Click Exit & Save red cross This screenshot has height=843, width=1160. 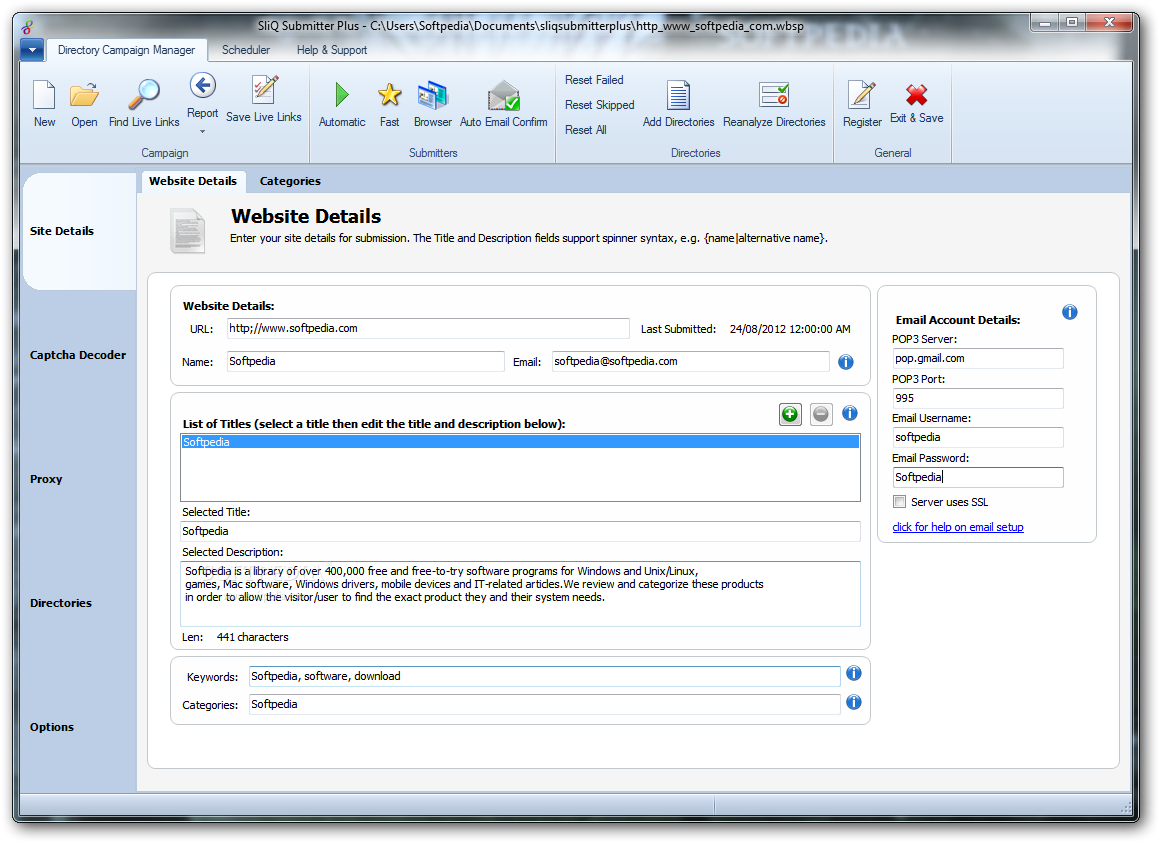pyautogui.click(x=917, y=95)
